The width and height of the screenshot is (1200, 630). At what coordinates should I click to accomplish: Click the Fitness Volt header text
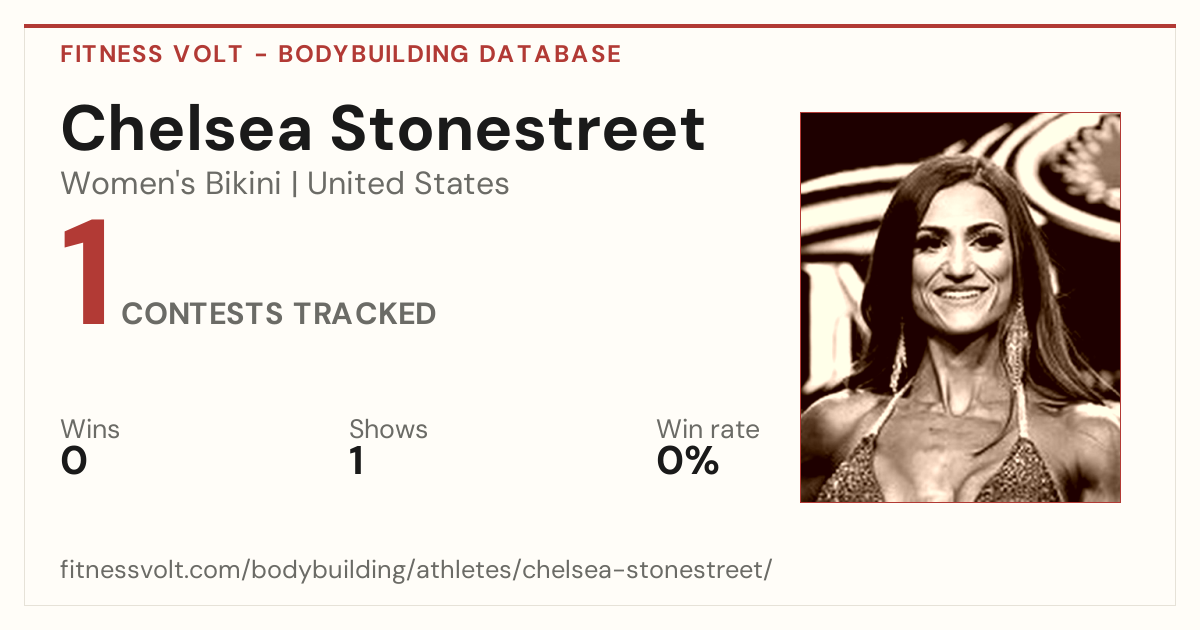[x=152, y=54]
